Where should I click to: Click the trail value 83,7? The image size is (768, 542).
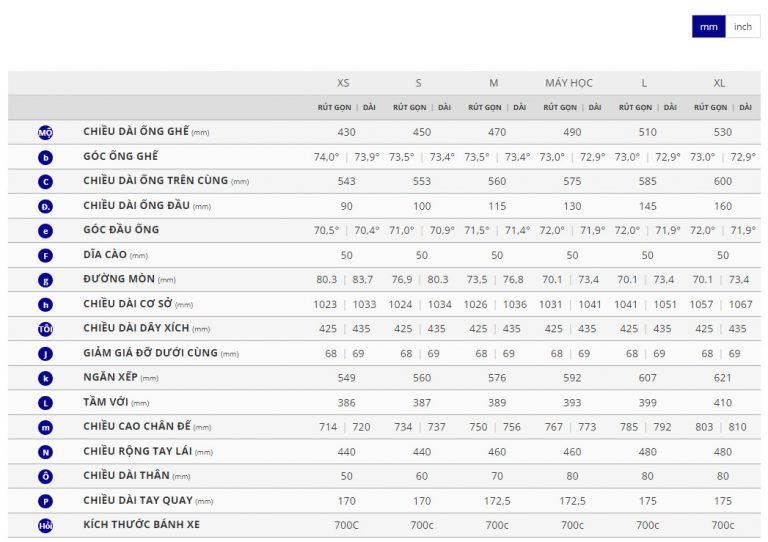tap(362, 280)
